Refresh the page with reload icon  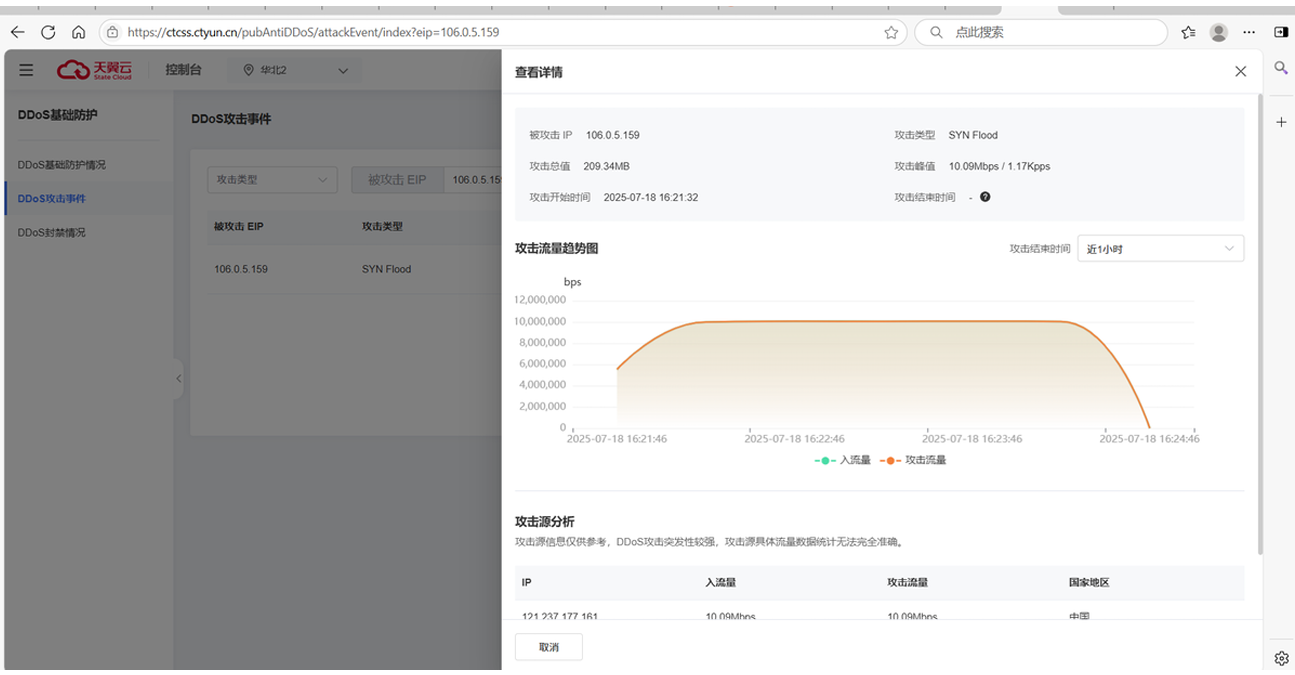point(48,32)
